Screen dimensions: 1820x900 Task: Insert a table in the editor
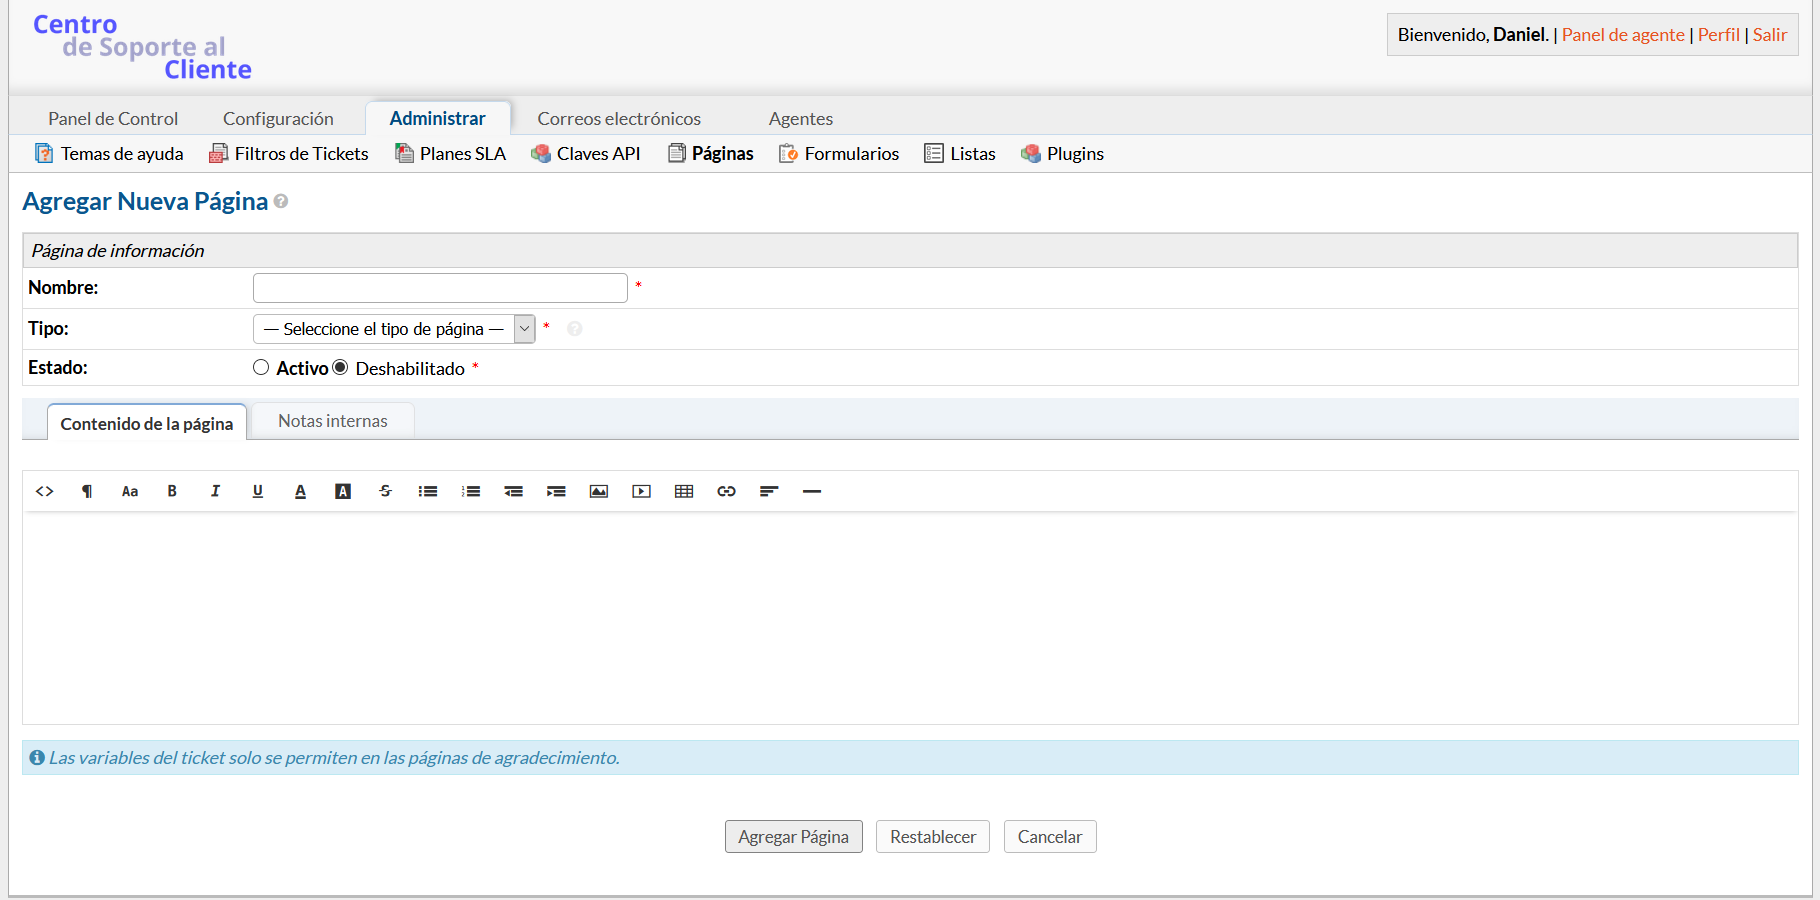pyautogui.click(x=684, y=491)
